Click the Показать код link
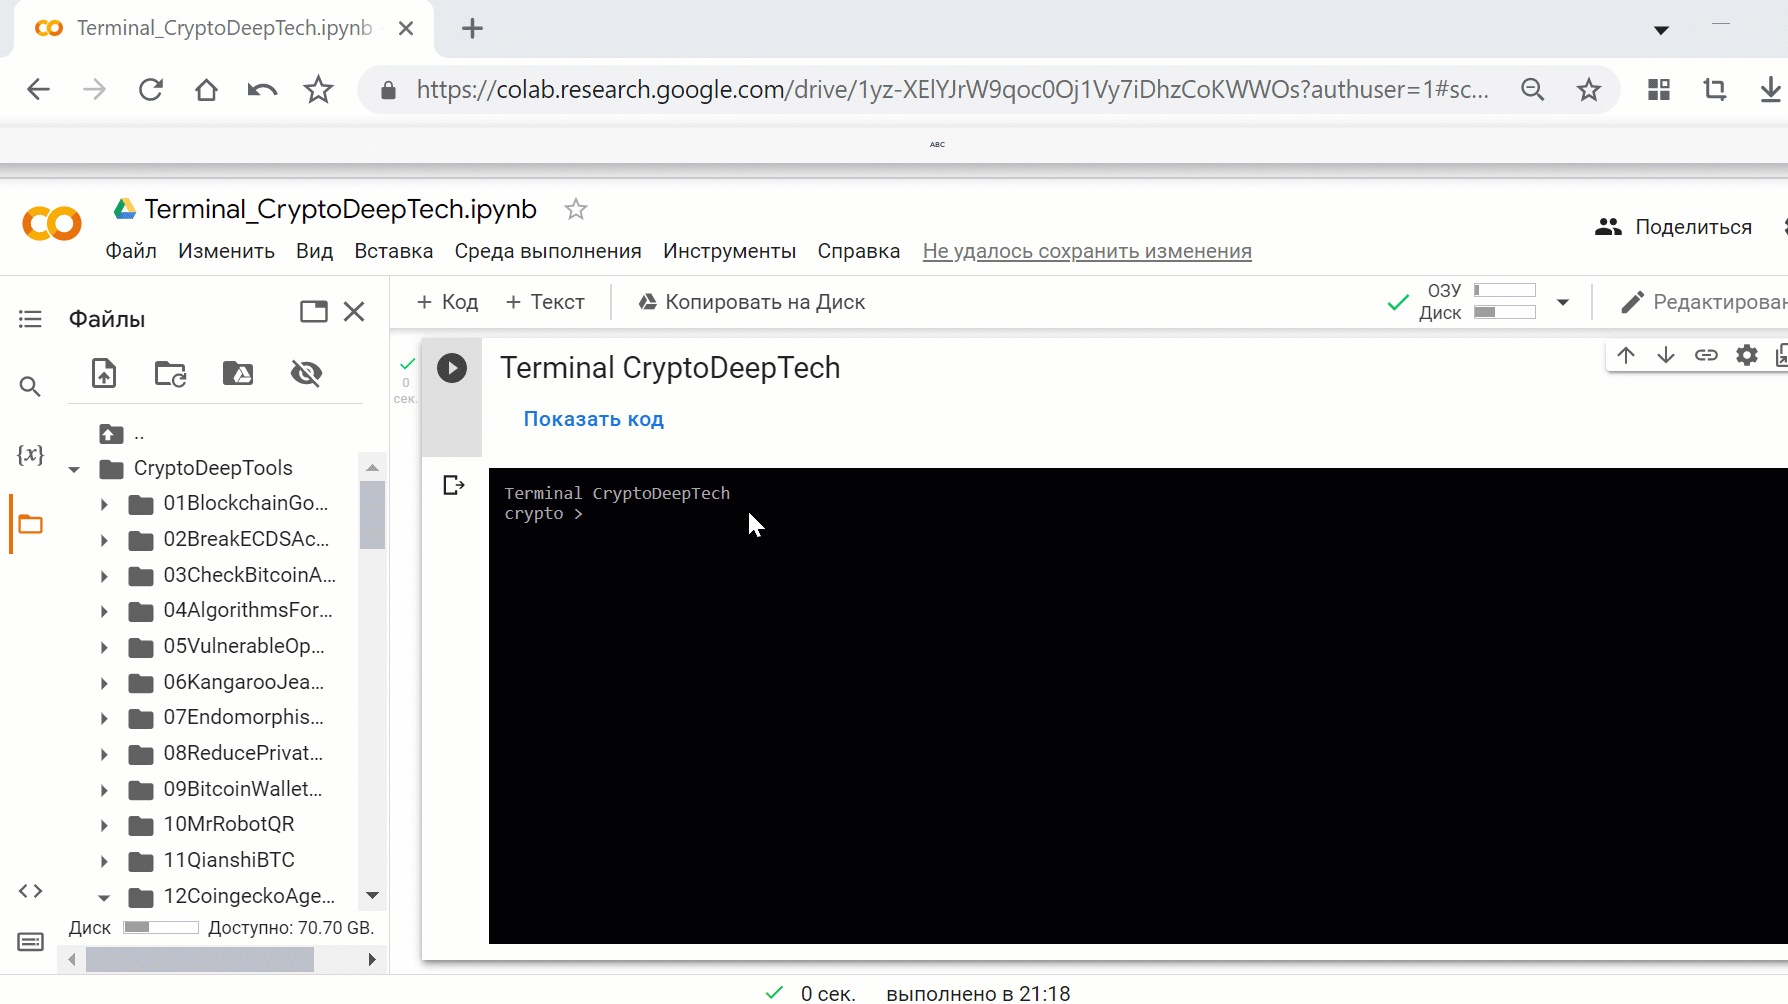The image size is (1788, 1004). (593, 418)
